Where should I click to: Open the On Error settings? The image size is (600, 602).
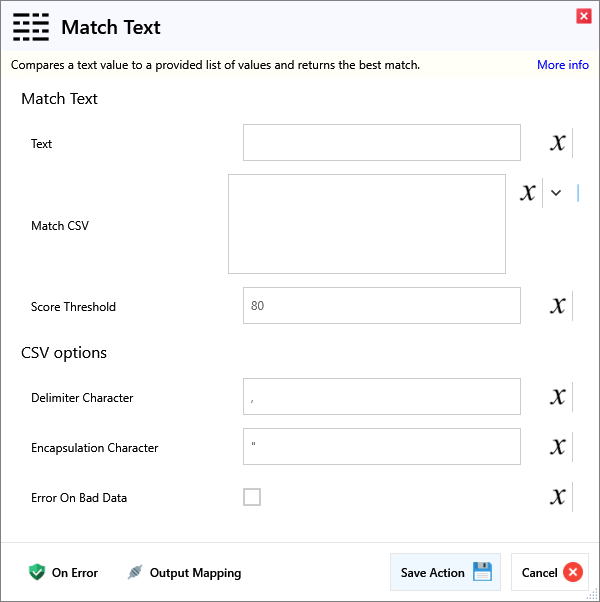pyautogui.click(x=74, y=573)
